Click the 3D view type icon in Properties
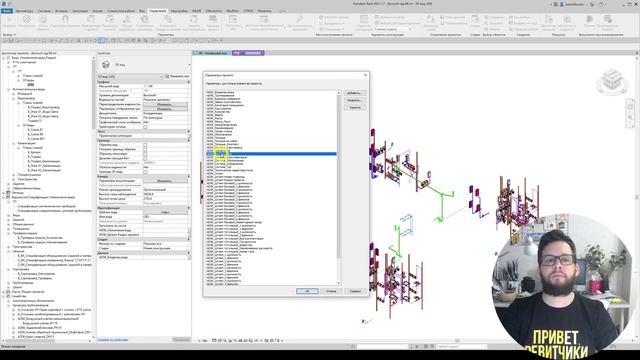Screen dimensions: 640x360 [106, 64]
